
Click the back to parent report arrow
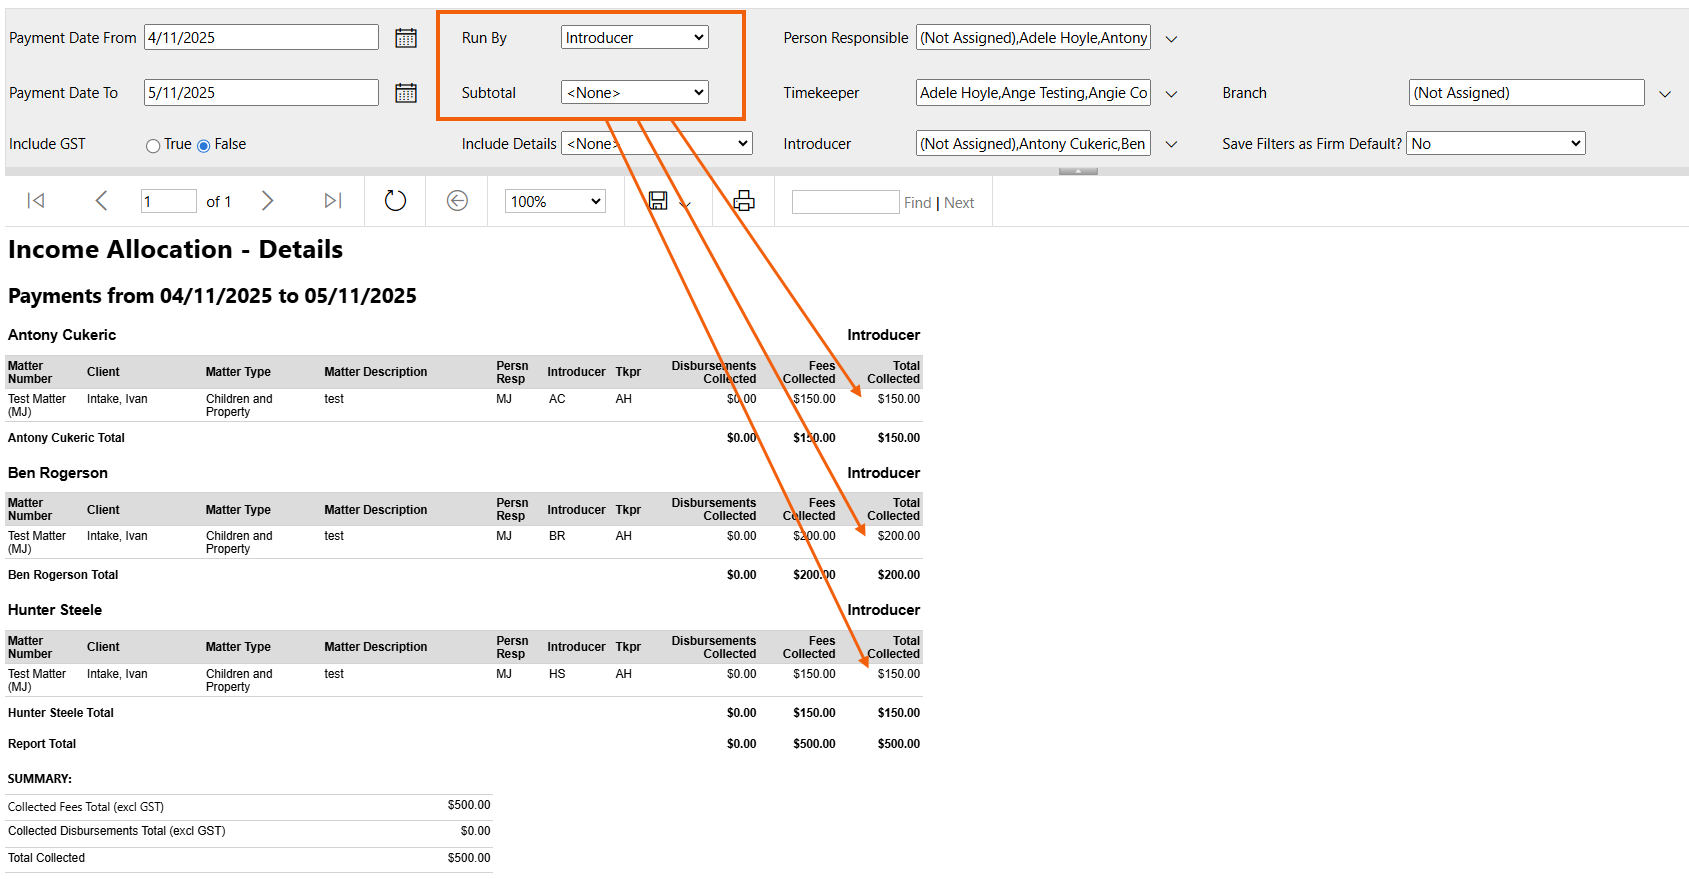457,201
